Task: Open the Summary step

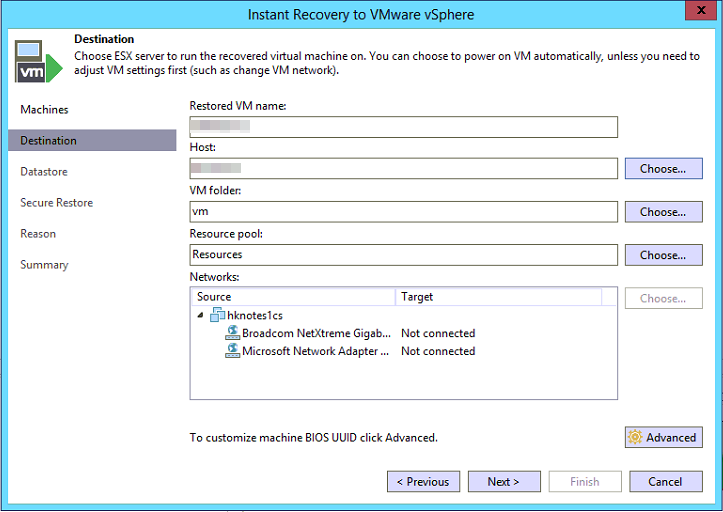Action: [x=44, y=264]
